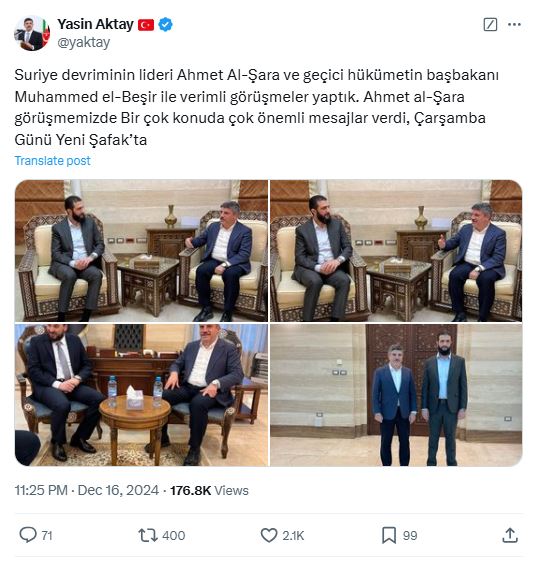Viewport: 534px width, 562px height.
Task: Open the reply comment icon
Action: [28, 535]
